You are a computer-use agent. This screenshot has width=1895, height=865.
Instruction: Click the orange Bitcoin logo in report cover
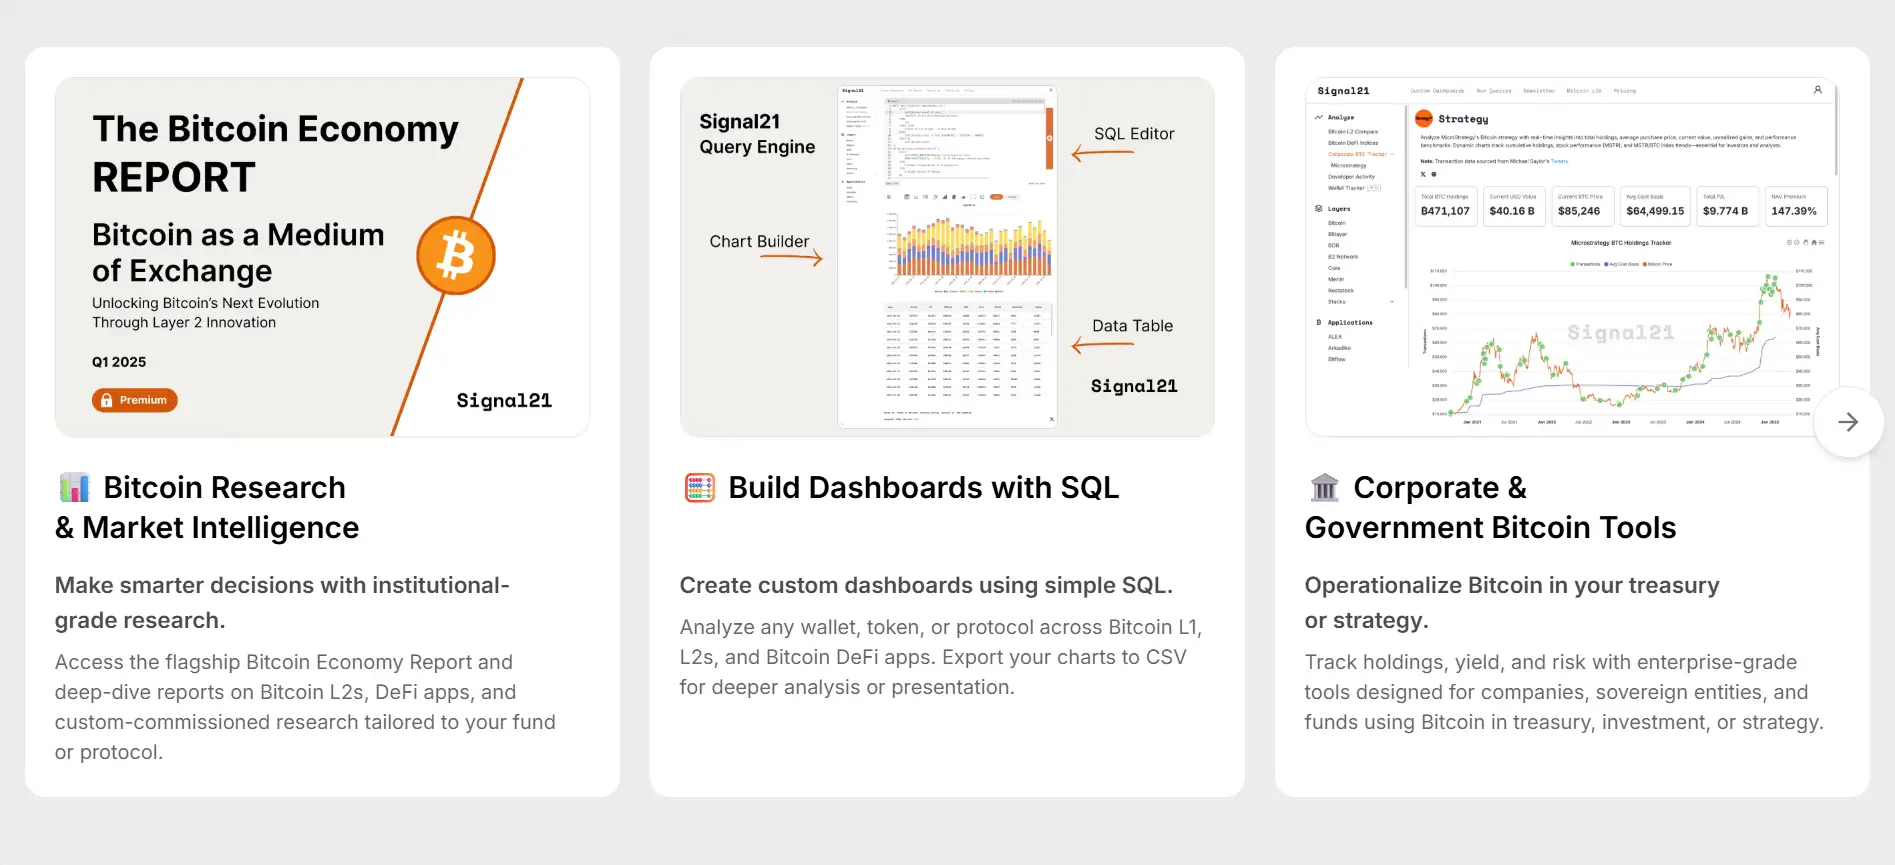tap(456, 256)
